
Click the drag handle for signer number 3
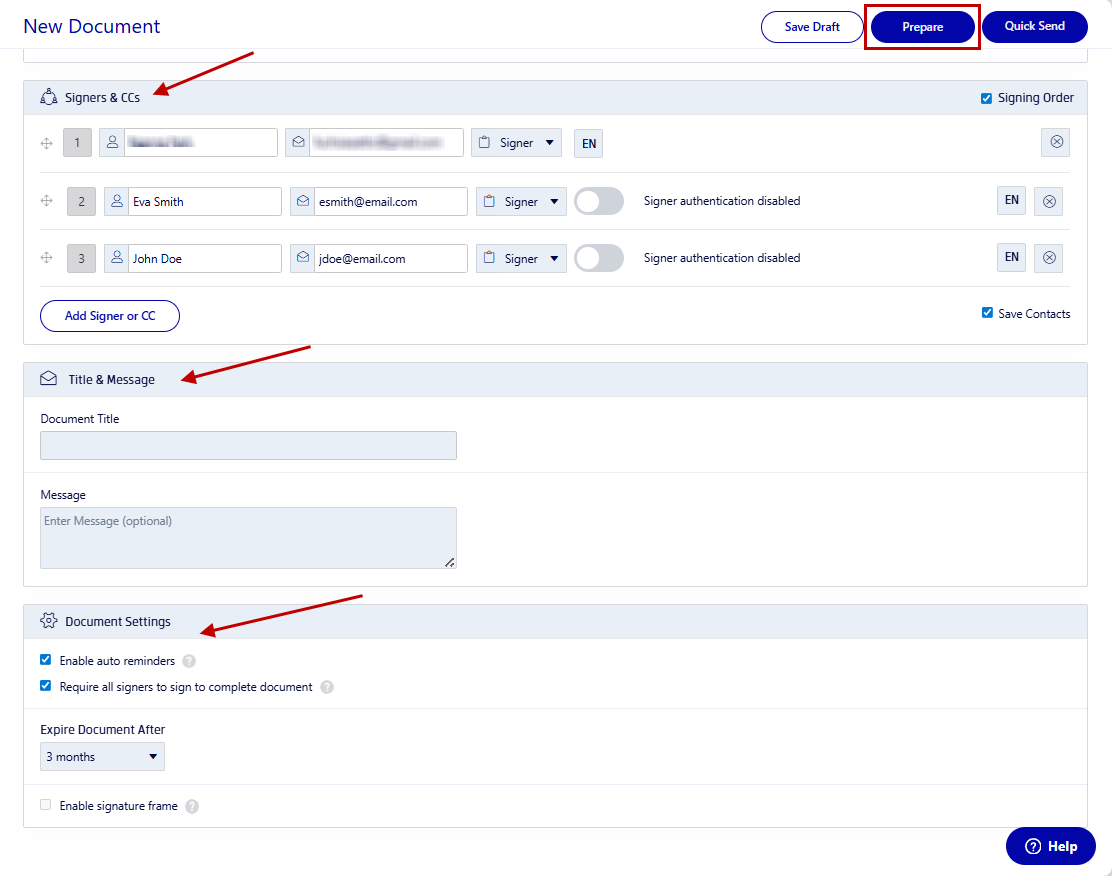tap(46, 258)
